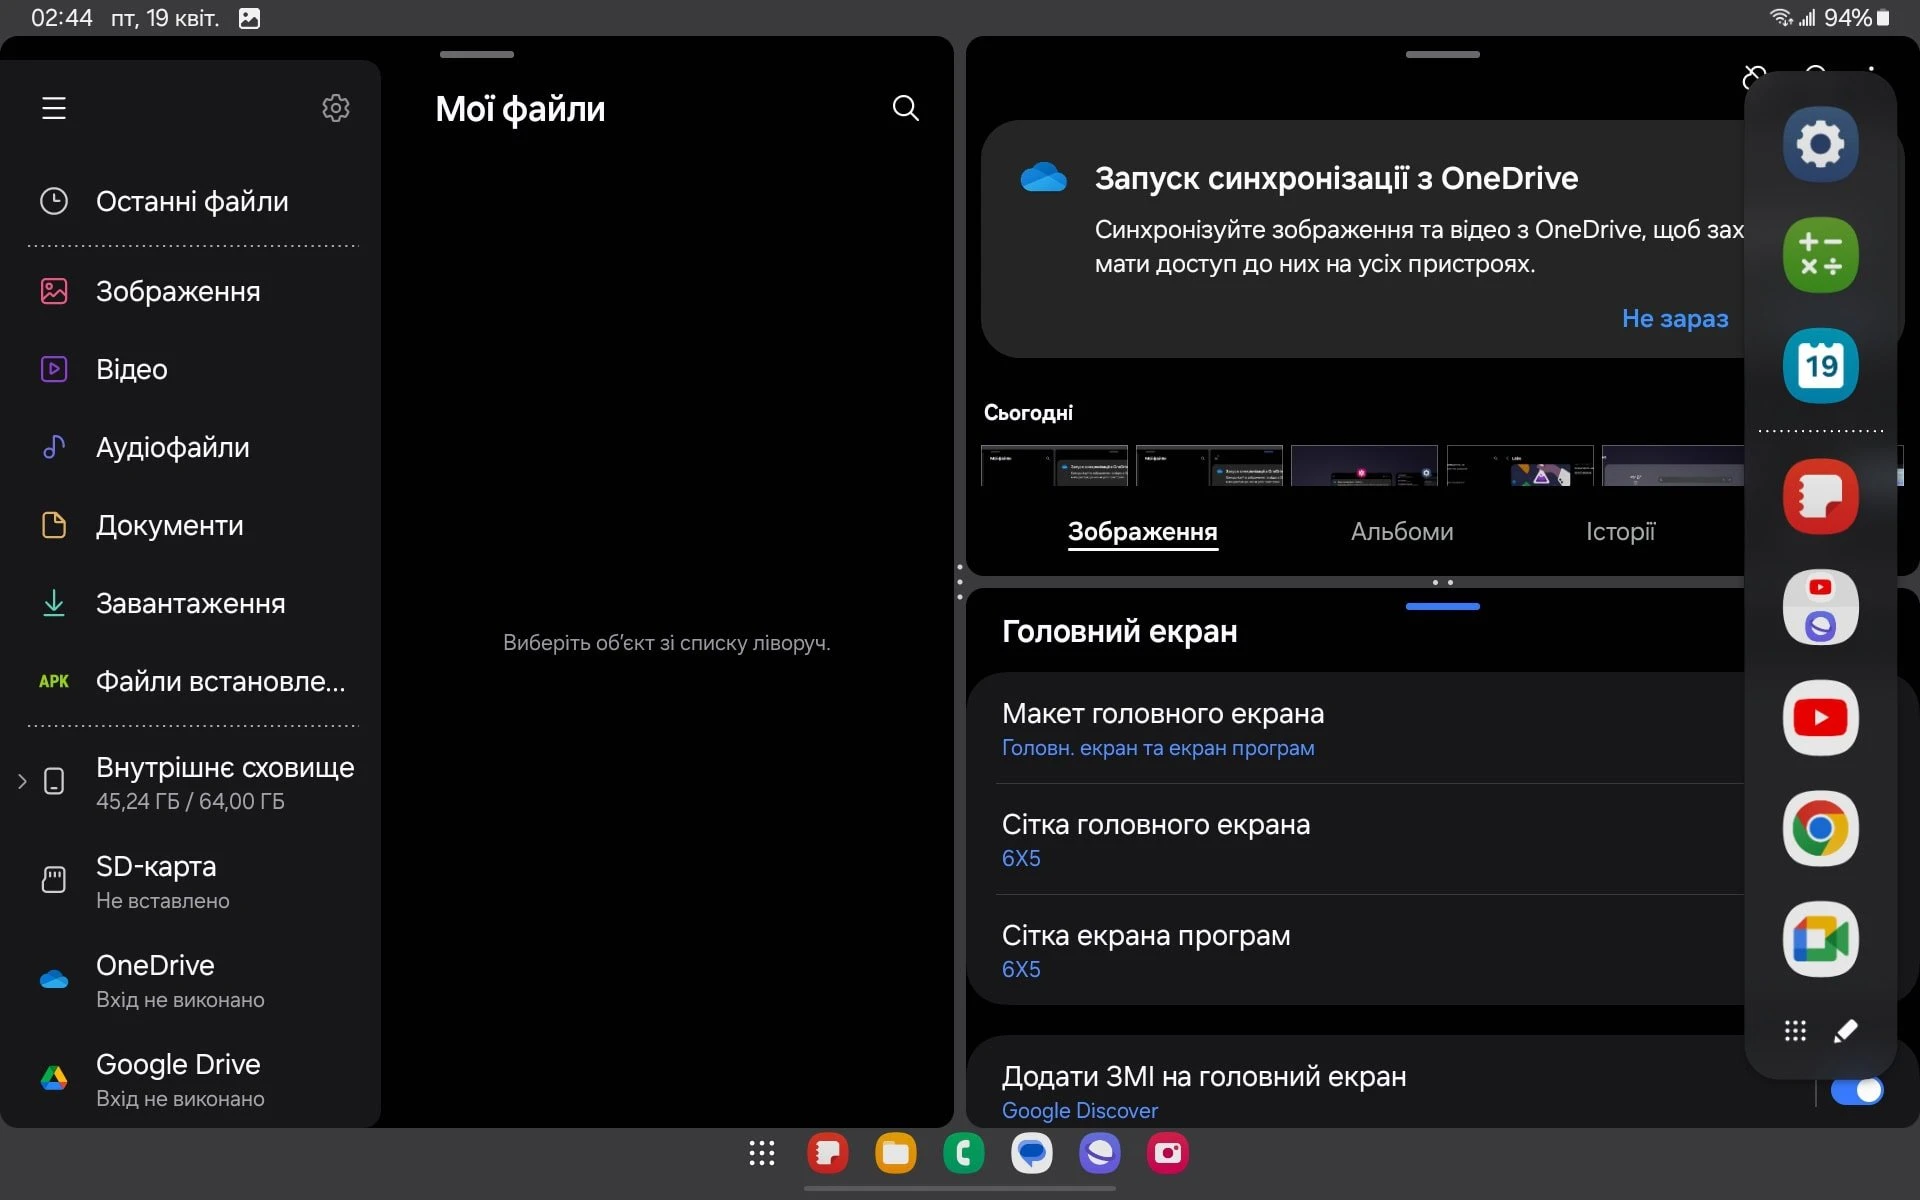Open Samsung Internet from the taskbar
Image resolution: width=1920 pixels, height=1200 pixels.
click(x=1100, y=1153)
